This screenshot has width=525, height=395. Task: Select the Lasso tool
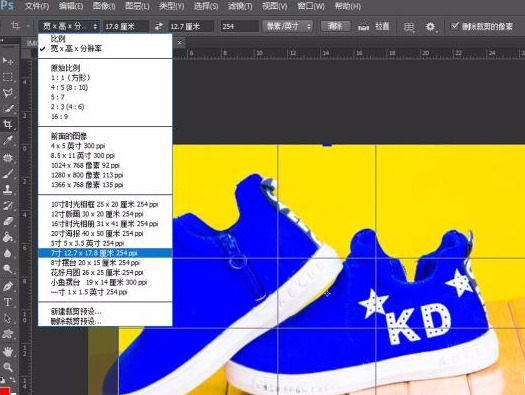(x=8, y=93)
